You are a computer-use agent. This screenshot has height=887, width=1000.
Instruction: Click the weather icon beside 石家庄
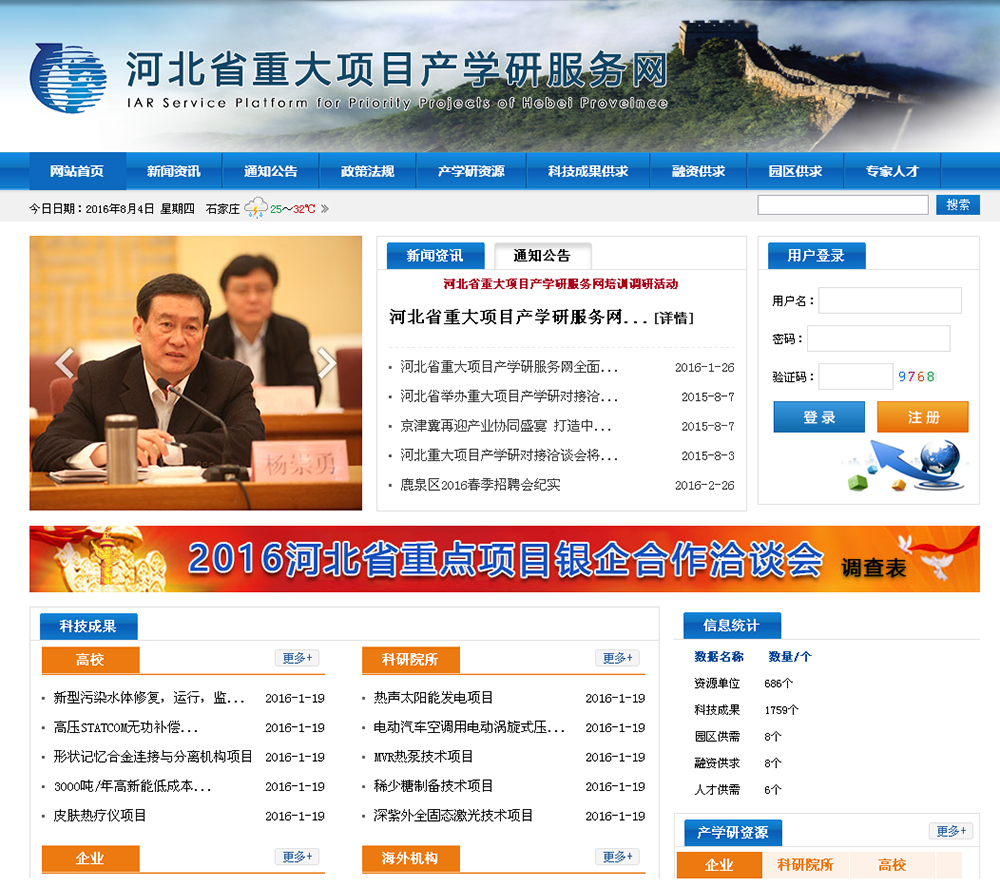(256, 209)
